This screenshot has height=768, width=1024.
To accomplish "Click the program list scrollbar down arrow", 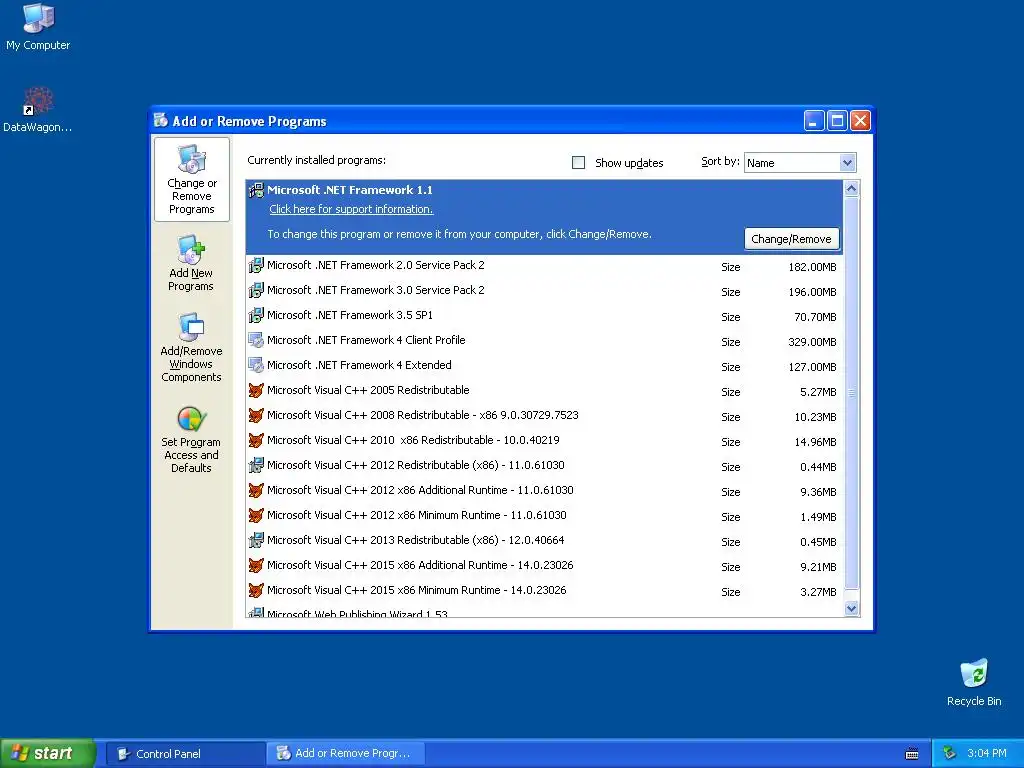I will coord(852,609).
